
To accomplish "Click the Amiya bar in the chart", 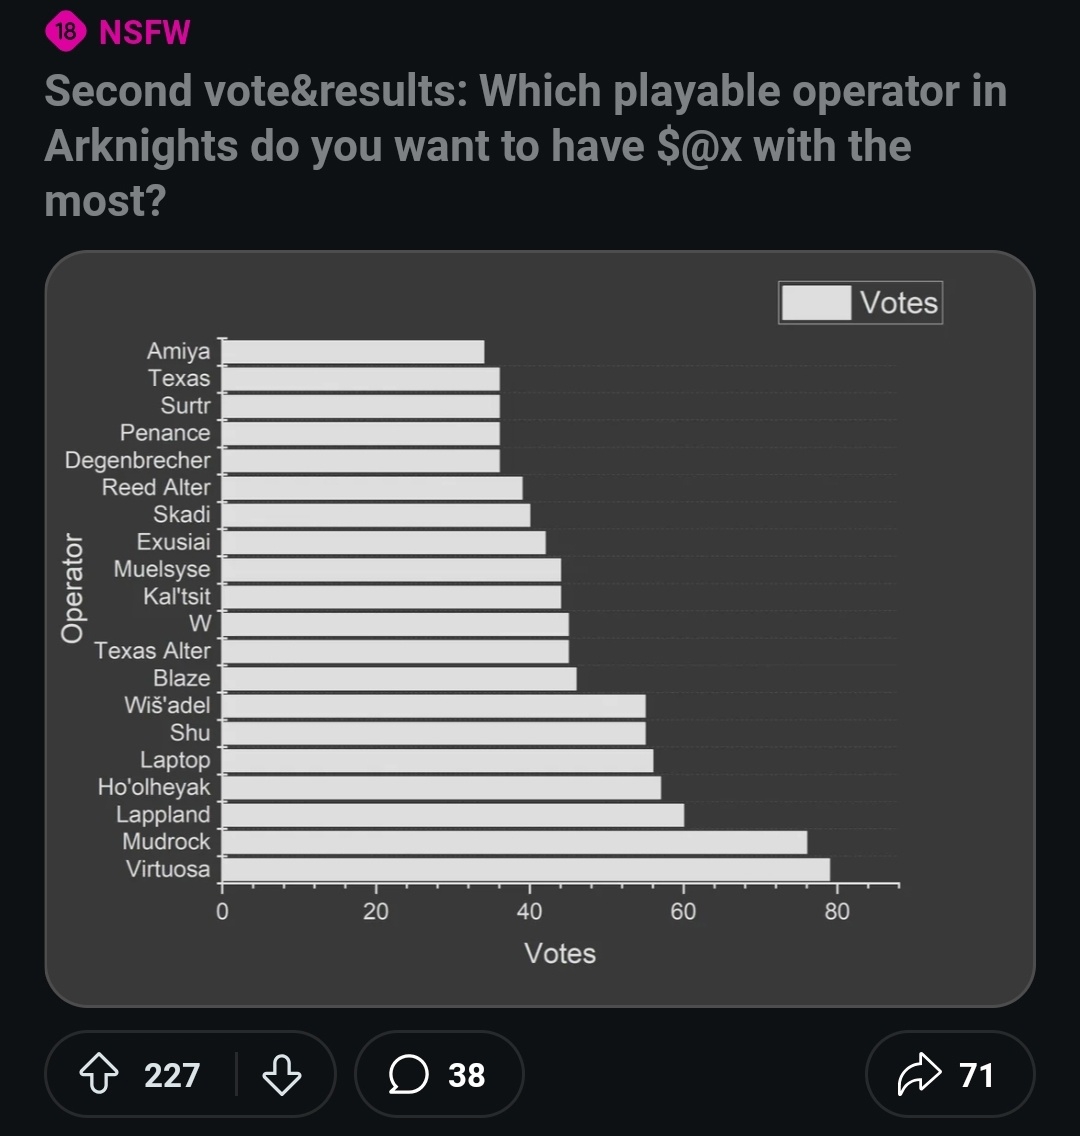I will [353, 352].
